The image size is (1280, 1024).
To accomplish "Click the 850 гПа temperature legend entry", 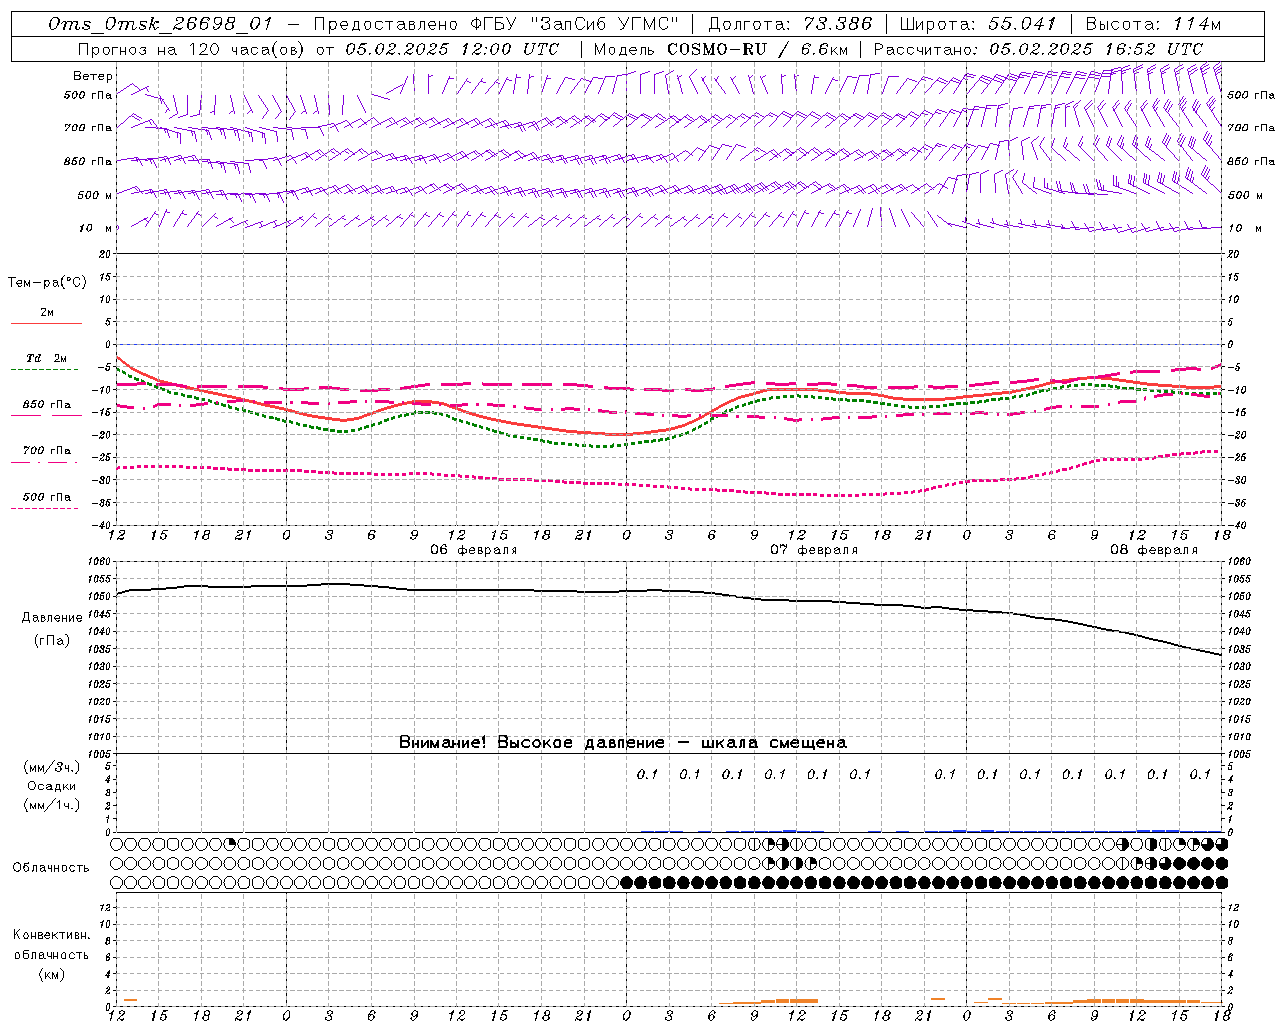I will click(x=47, y=405).
